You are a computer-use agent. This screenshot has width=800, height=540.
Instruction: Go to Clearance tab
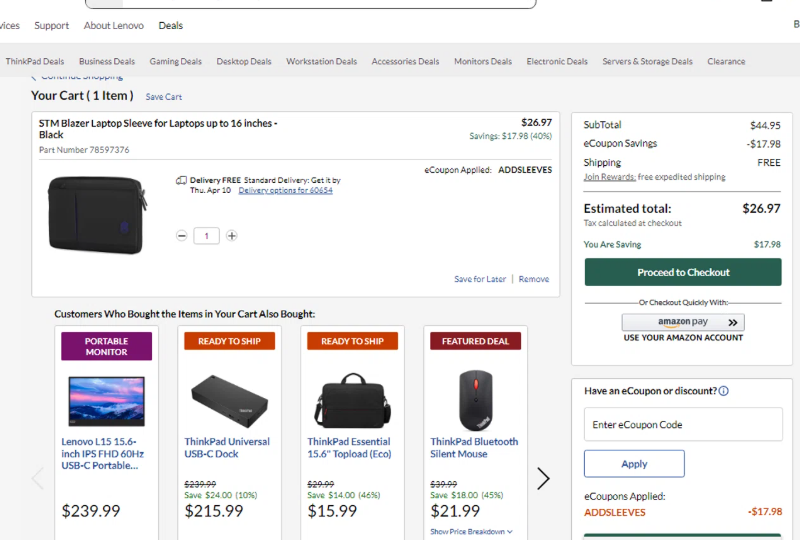pos(726,61)
